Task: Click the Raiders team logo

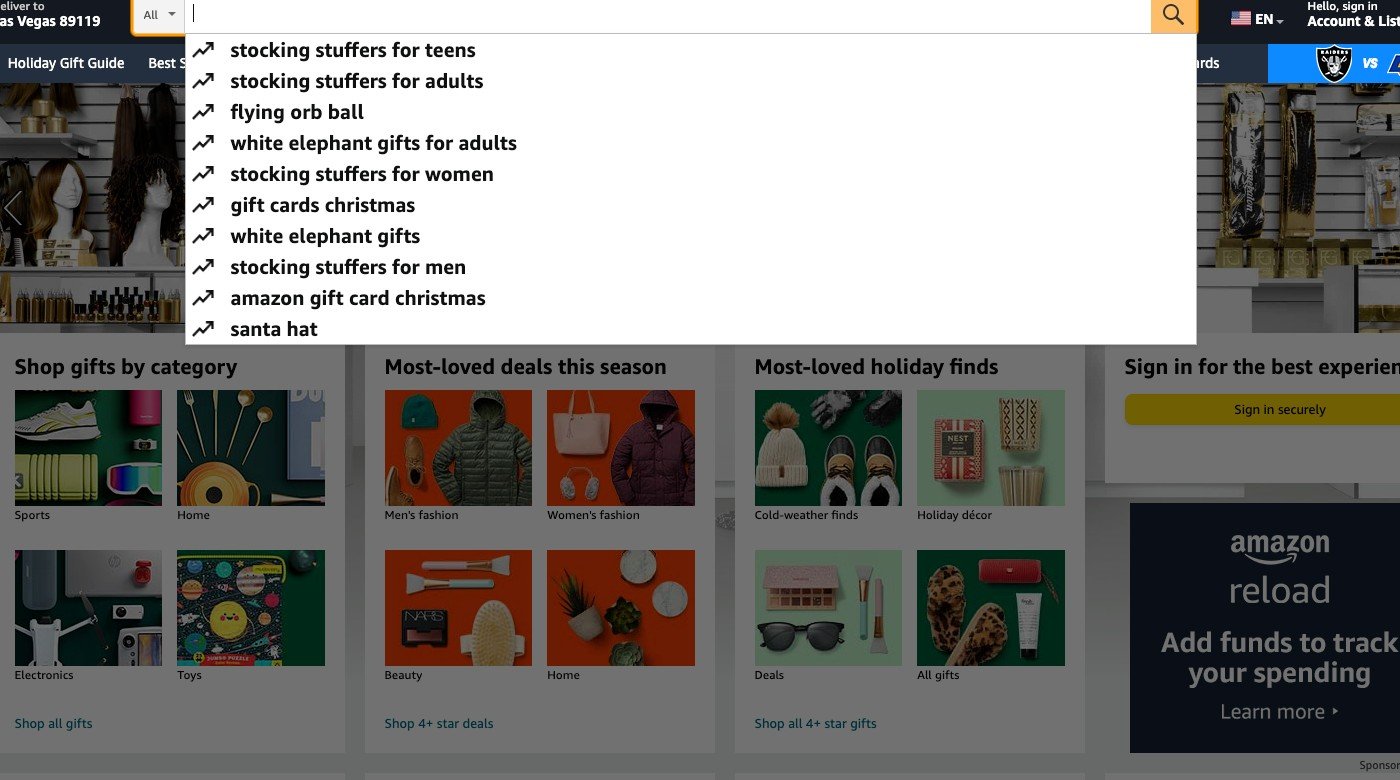Action: click(x=1334, y=63)
